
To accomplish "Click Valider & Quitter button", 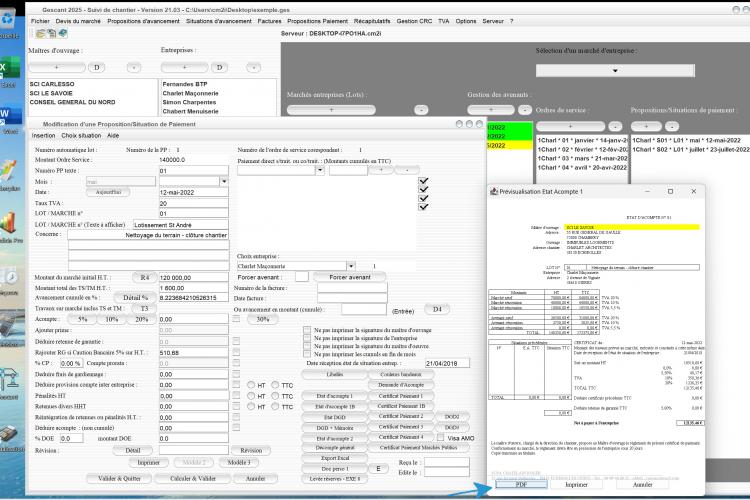I will tap(119, 478).
